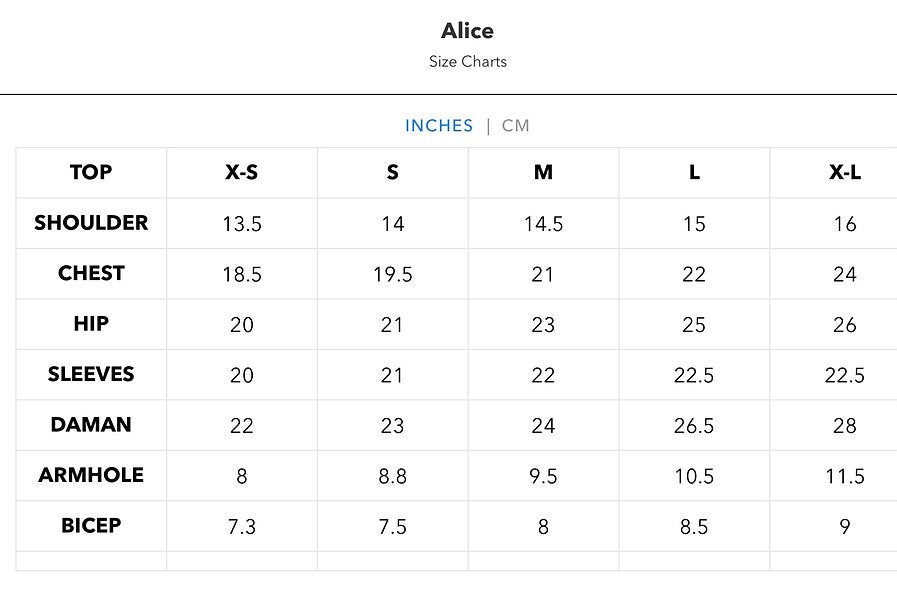
Task: Select the INCHES unit tab
Action: point(439,126)
